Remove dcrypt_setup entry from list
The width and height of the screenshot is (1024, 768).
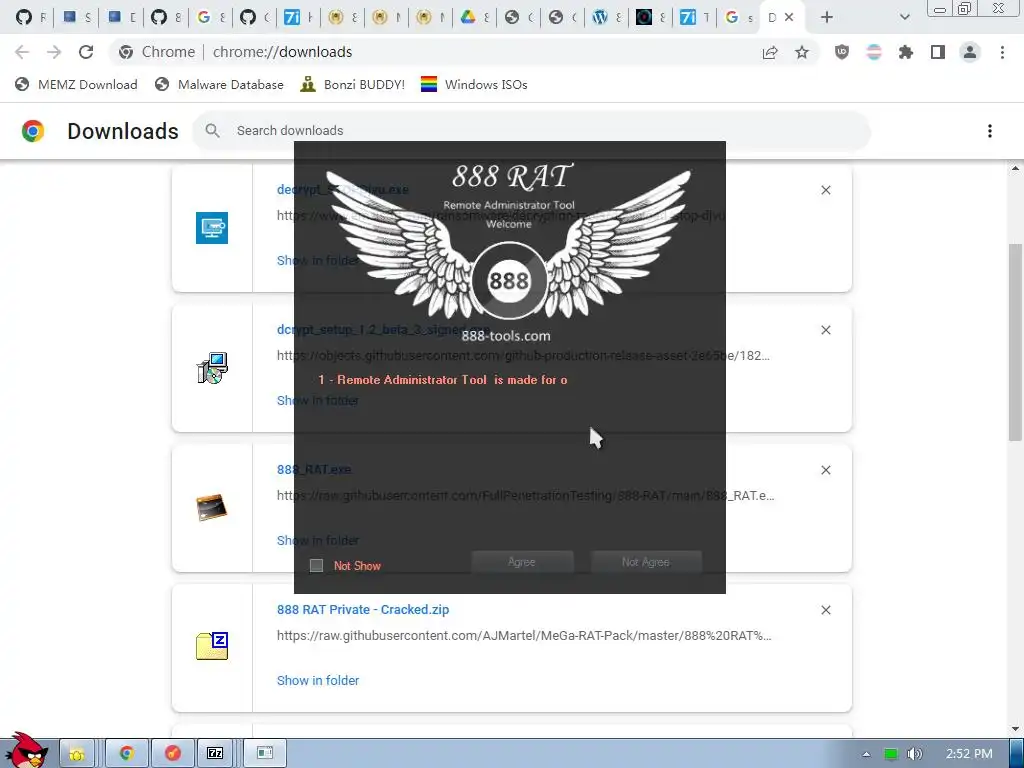click(x=825, y=330)
